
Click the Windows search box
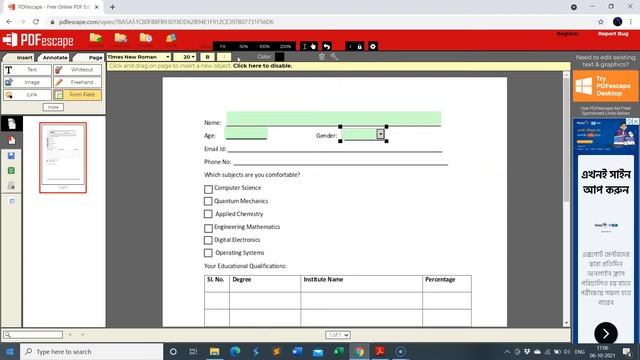pos(91,351)
